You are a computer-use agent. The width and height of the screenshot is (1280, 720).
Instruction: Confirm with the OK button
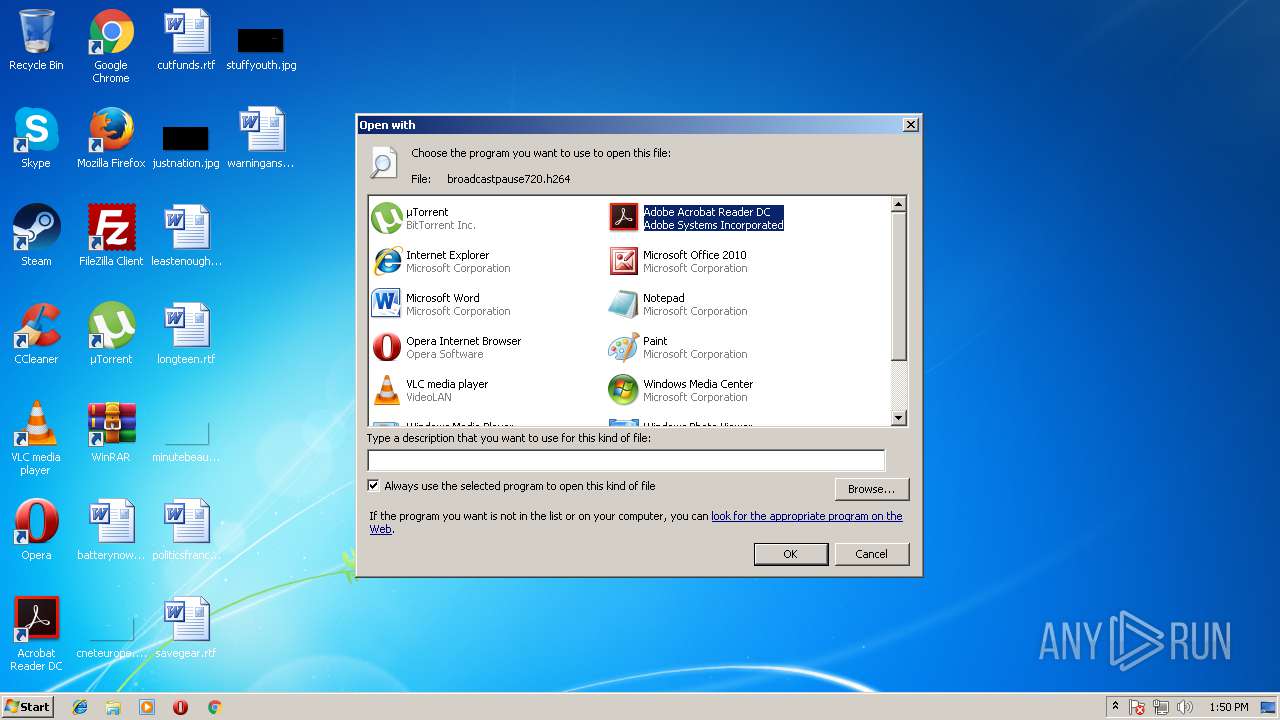click(x=790, y=554)
